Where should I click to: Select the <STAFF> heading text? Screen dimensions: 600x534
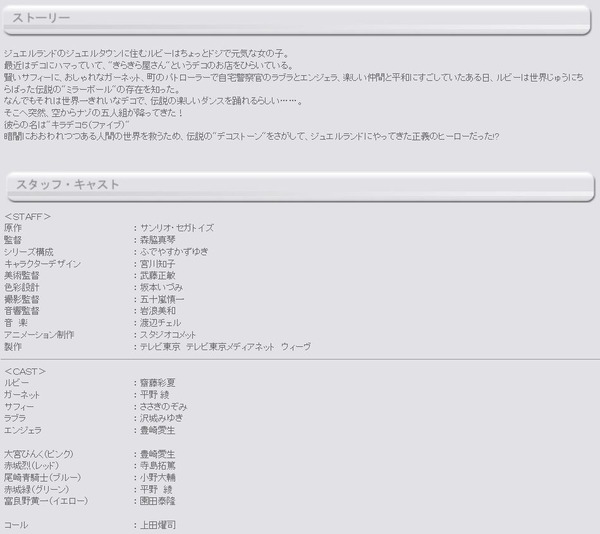click(x=28, y=217)
